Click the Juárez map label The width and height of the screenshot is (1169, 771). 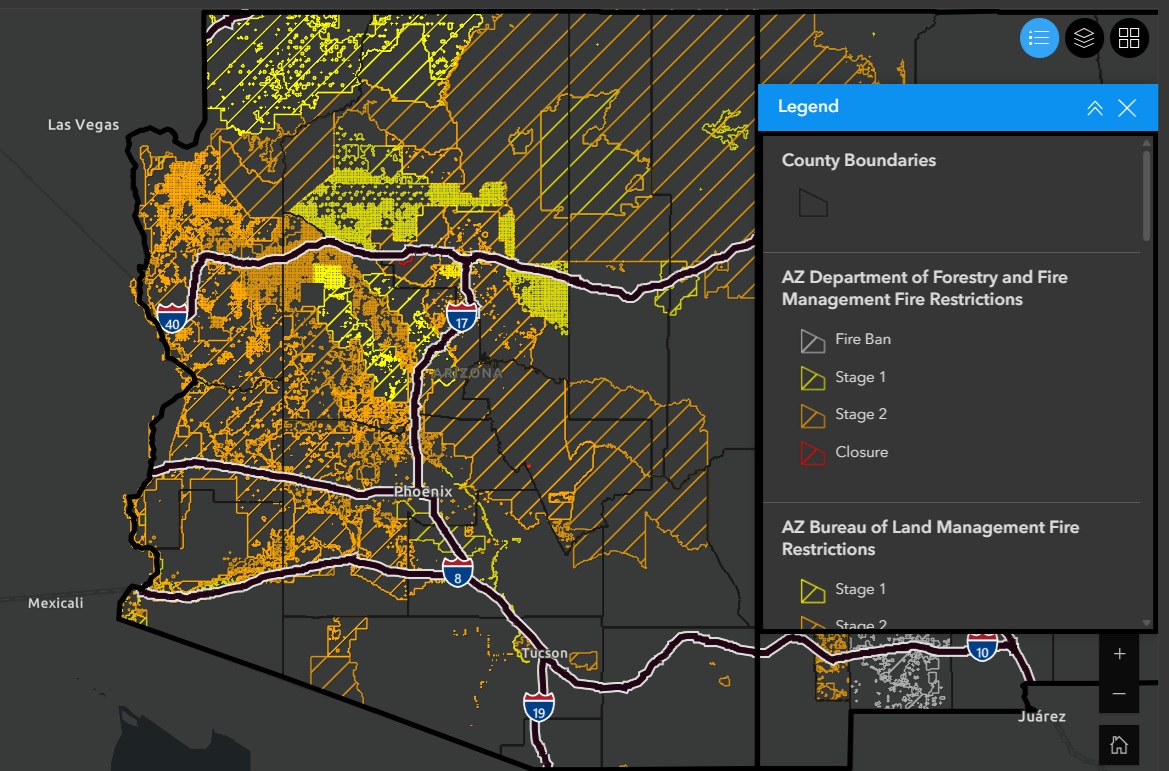pos(1042,717)
